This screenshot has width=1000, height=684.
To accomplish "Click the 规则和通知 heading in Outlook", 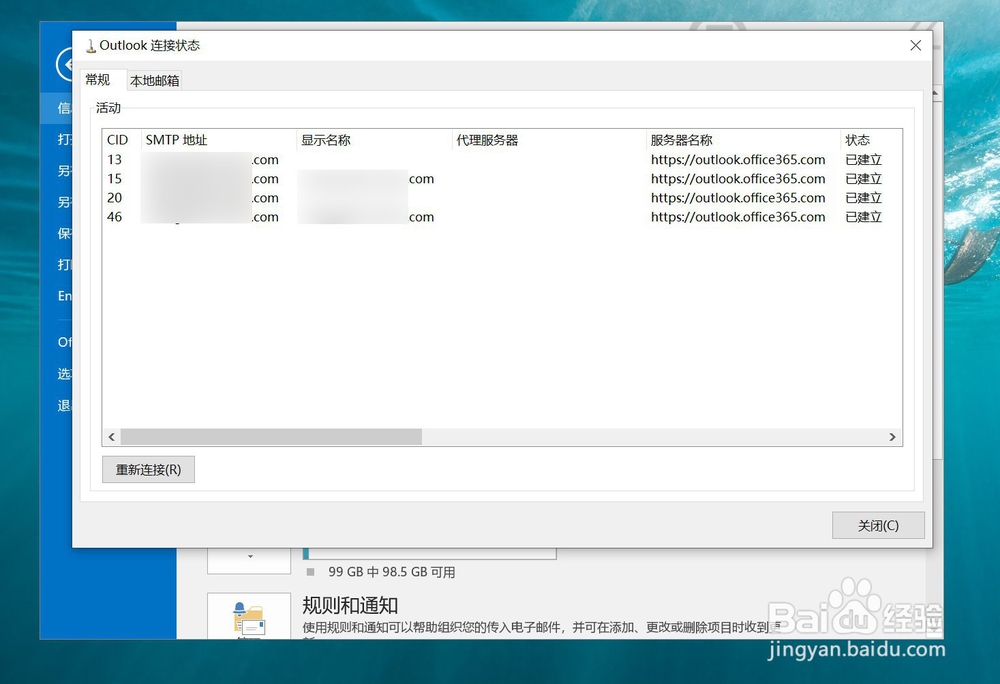I will (x=350, y=606).
